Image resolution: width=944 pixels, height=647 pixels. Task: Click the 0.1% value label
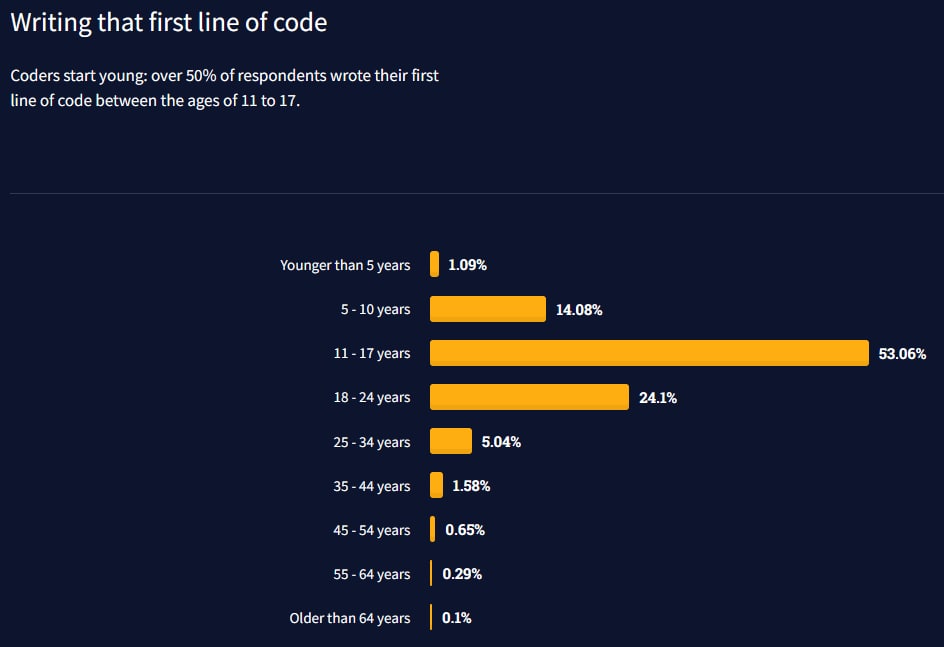tap(456, 618)
